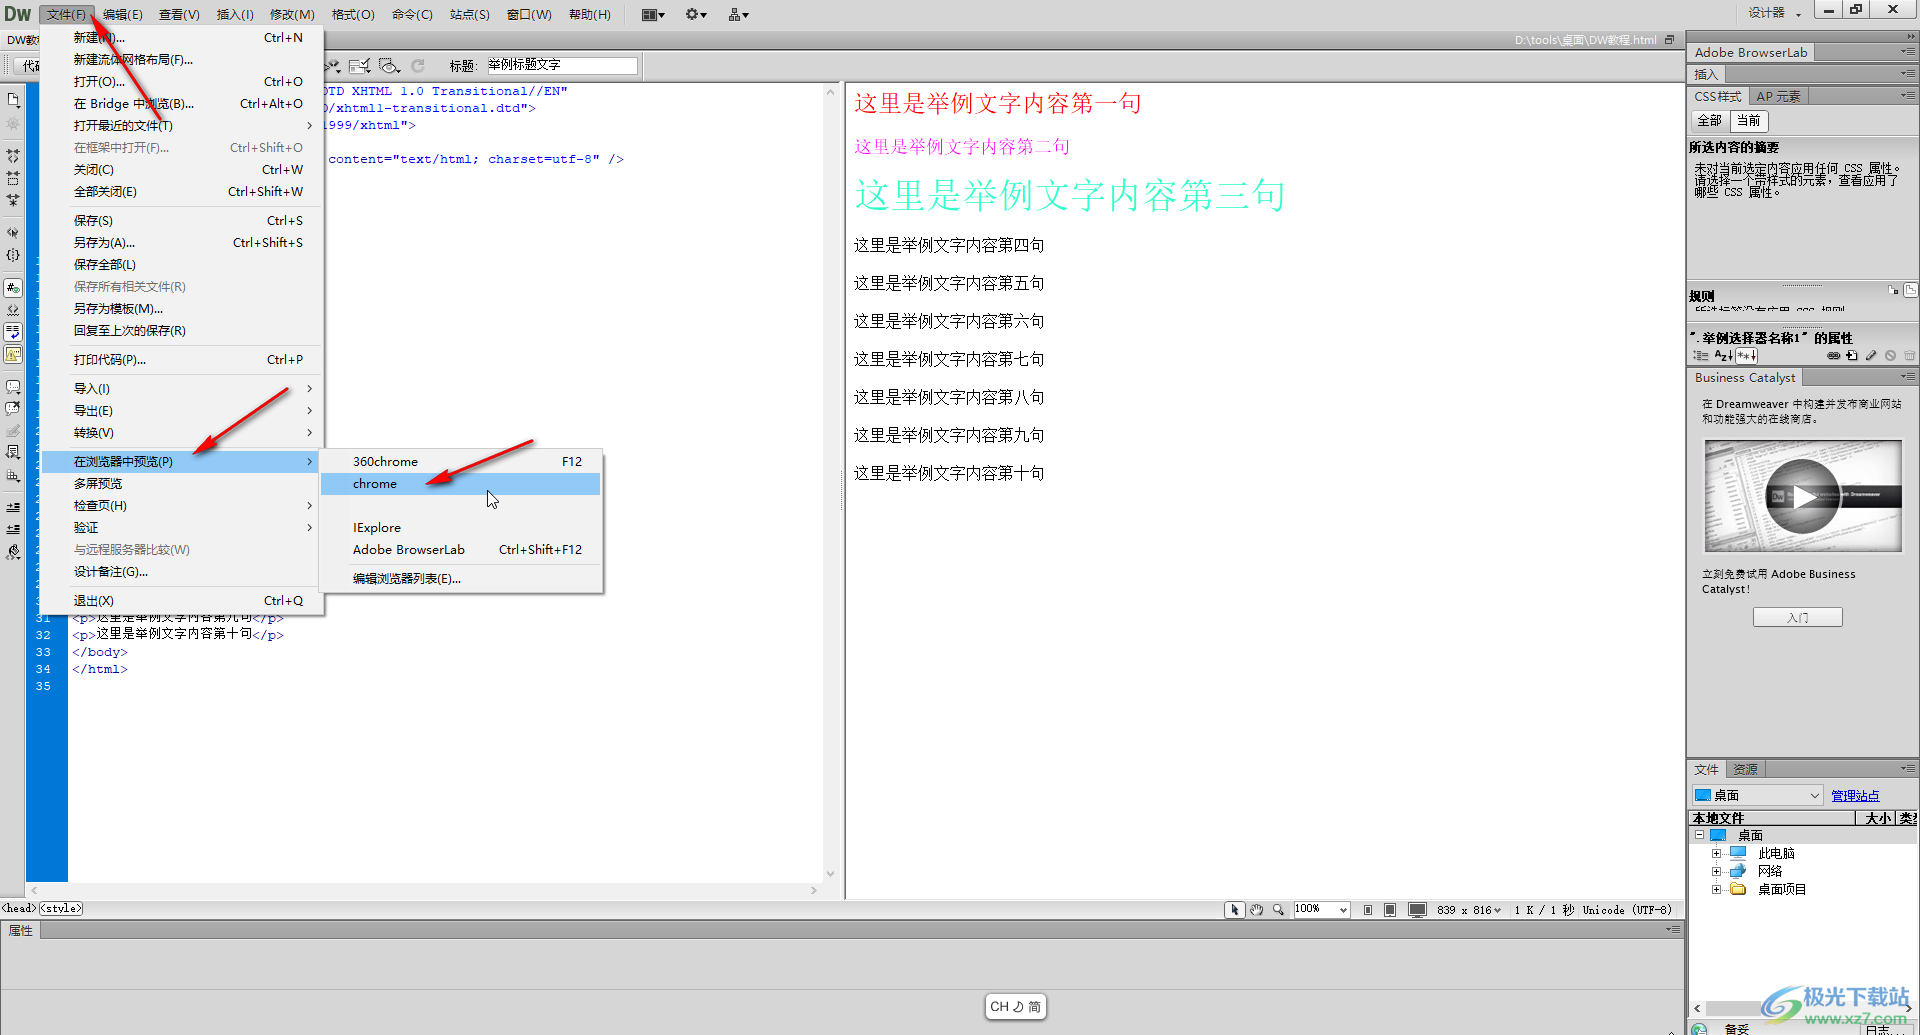This screenshot has height=1035, width=1920.
Task: Click the 入门 button in Business Catalyst
Action: click(x=1797, y=618)
